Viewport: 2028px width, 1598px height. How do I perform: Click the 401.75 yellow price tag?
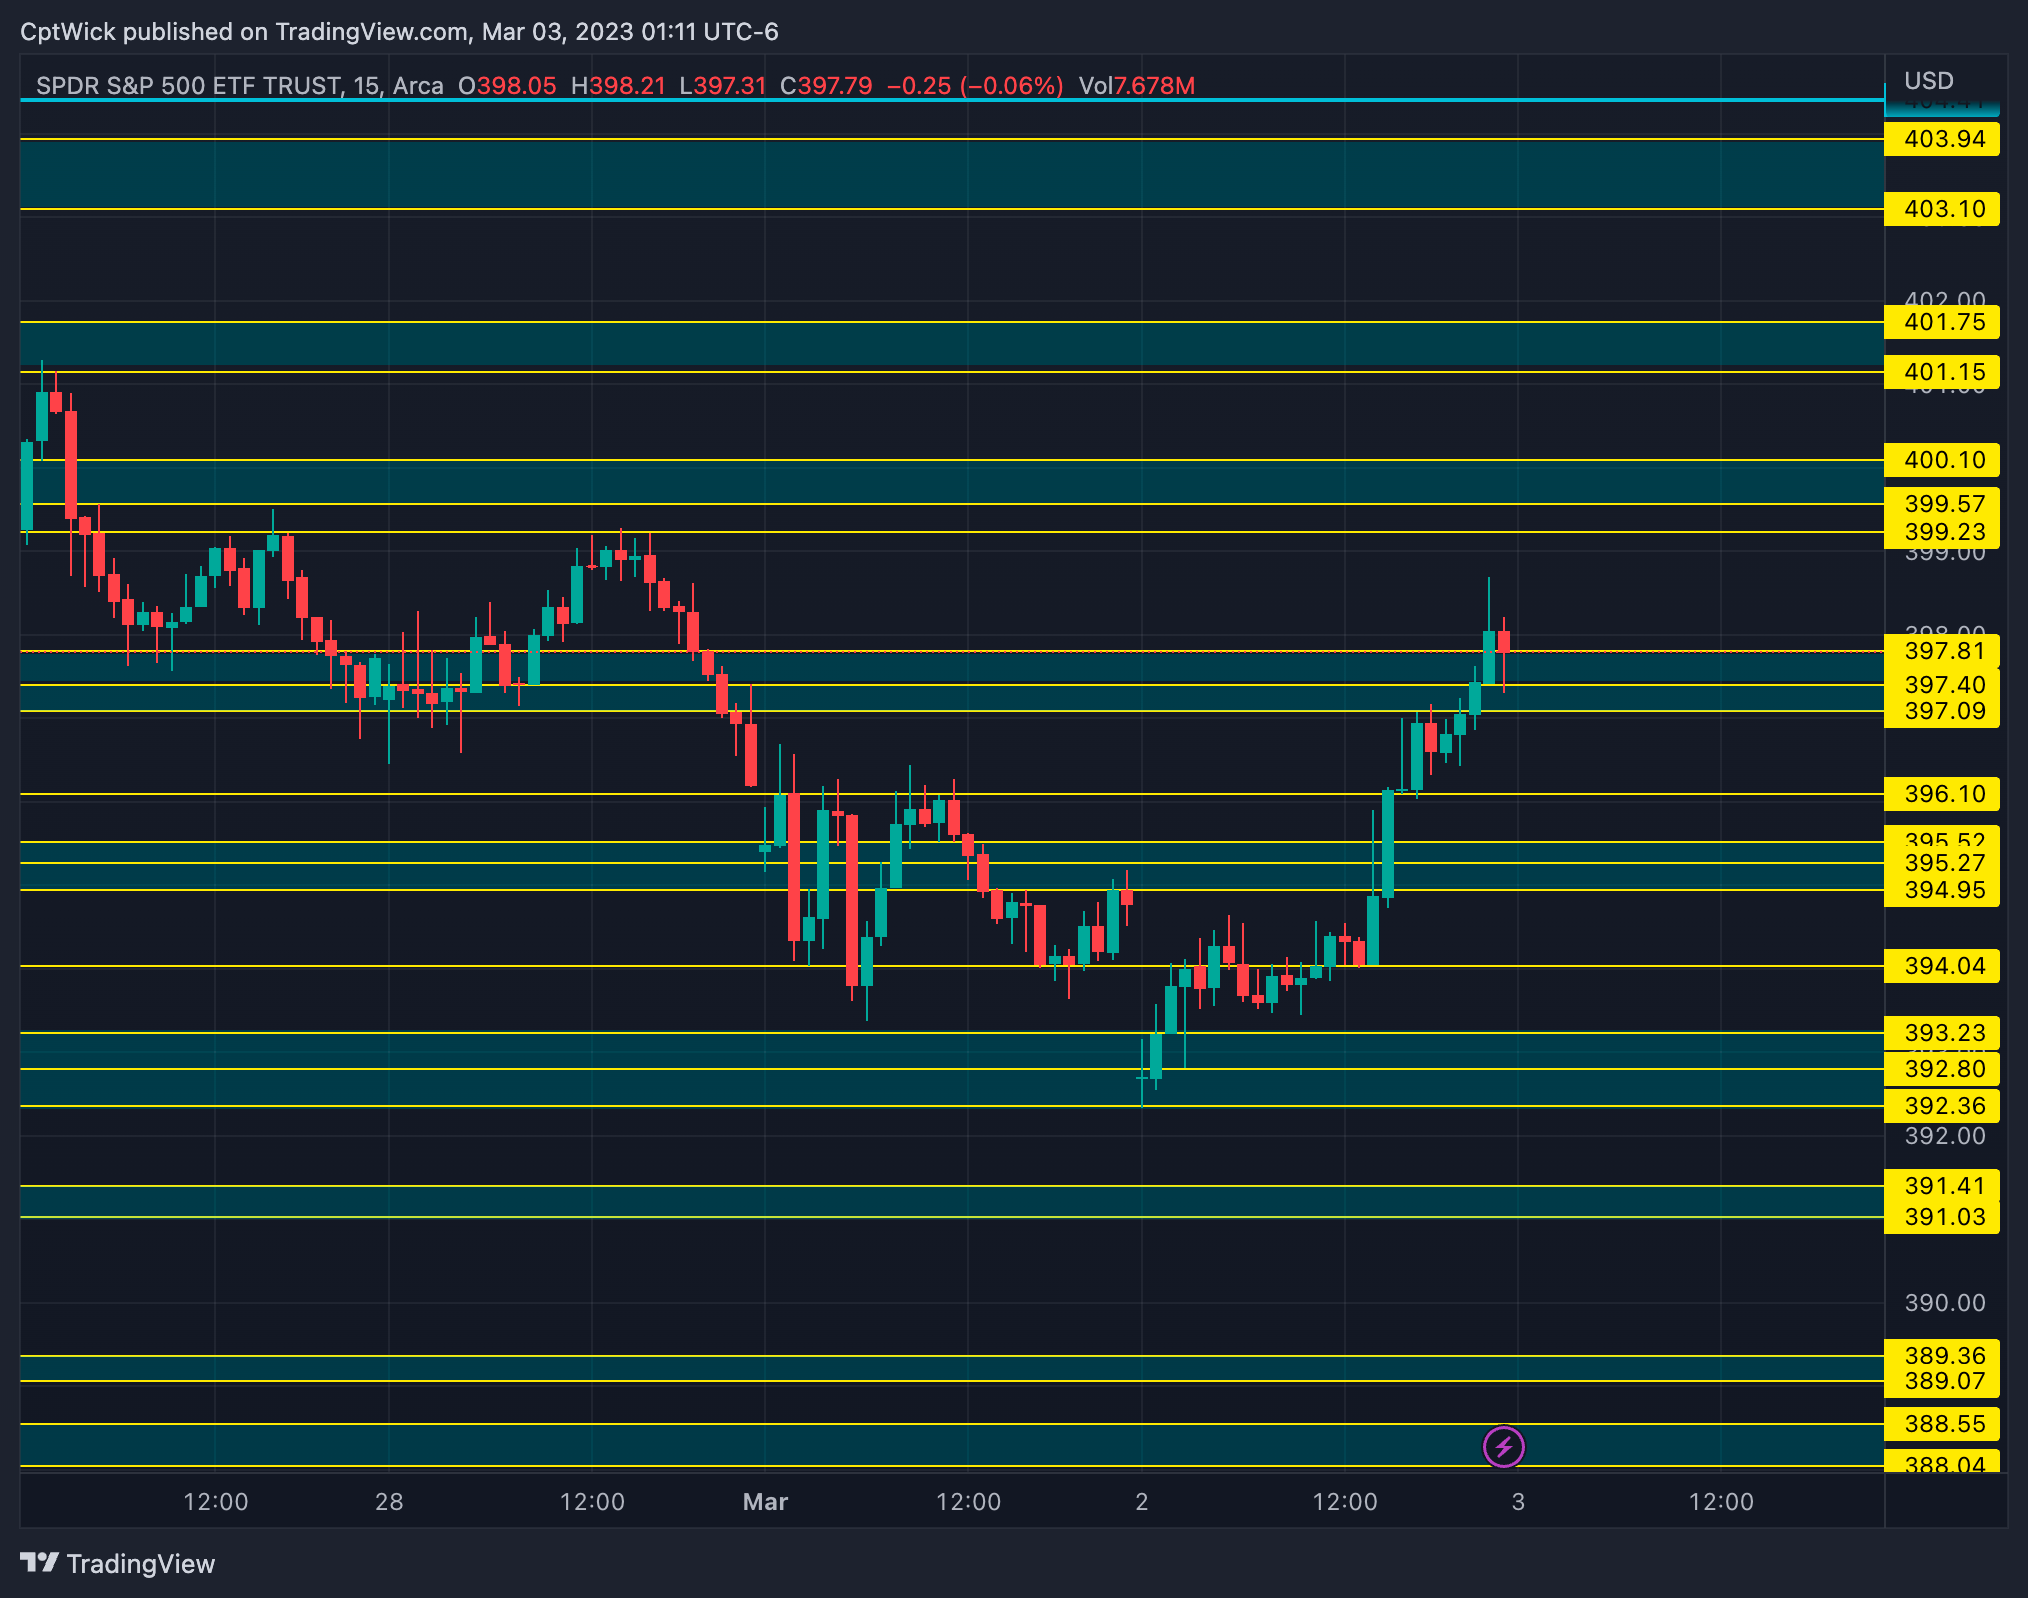click(x=1942, y=322)
